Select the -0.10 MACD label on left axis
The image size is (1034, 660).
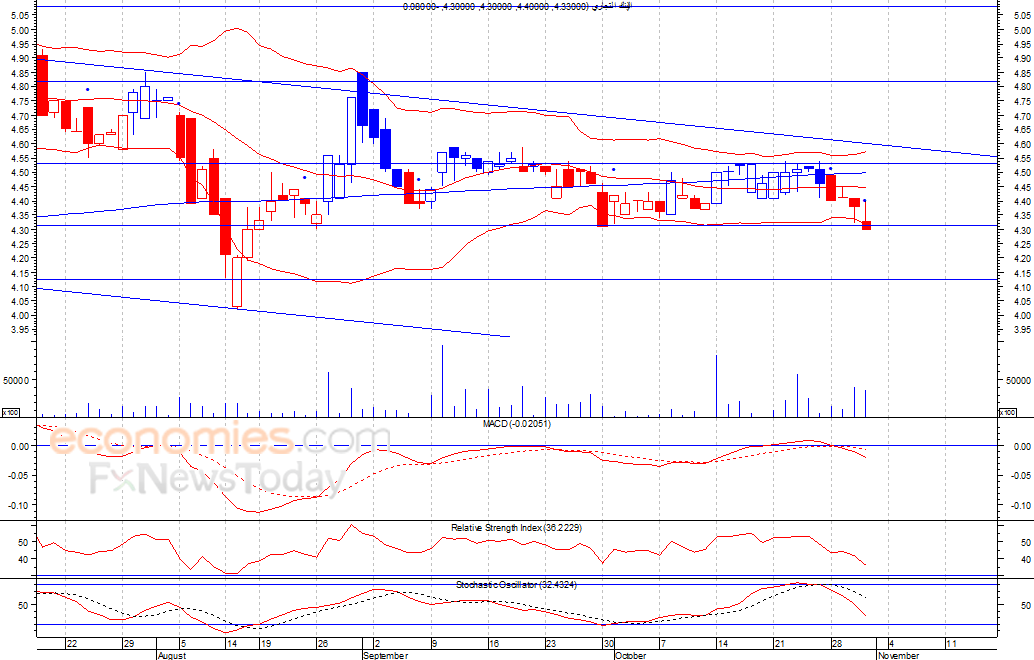[19, 506]
